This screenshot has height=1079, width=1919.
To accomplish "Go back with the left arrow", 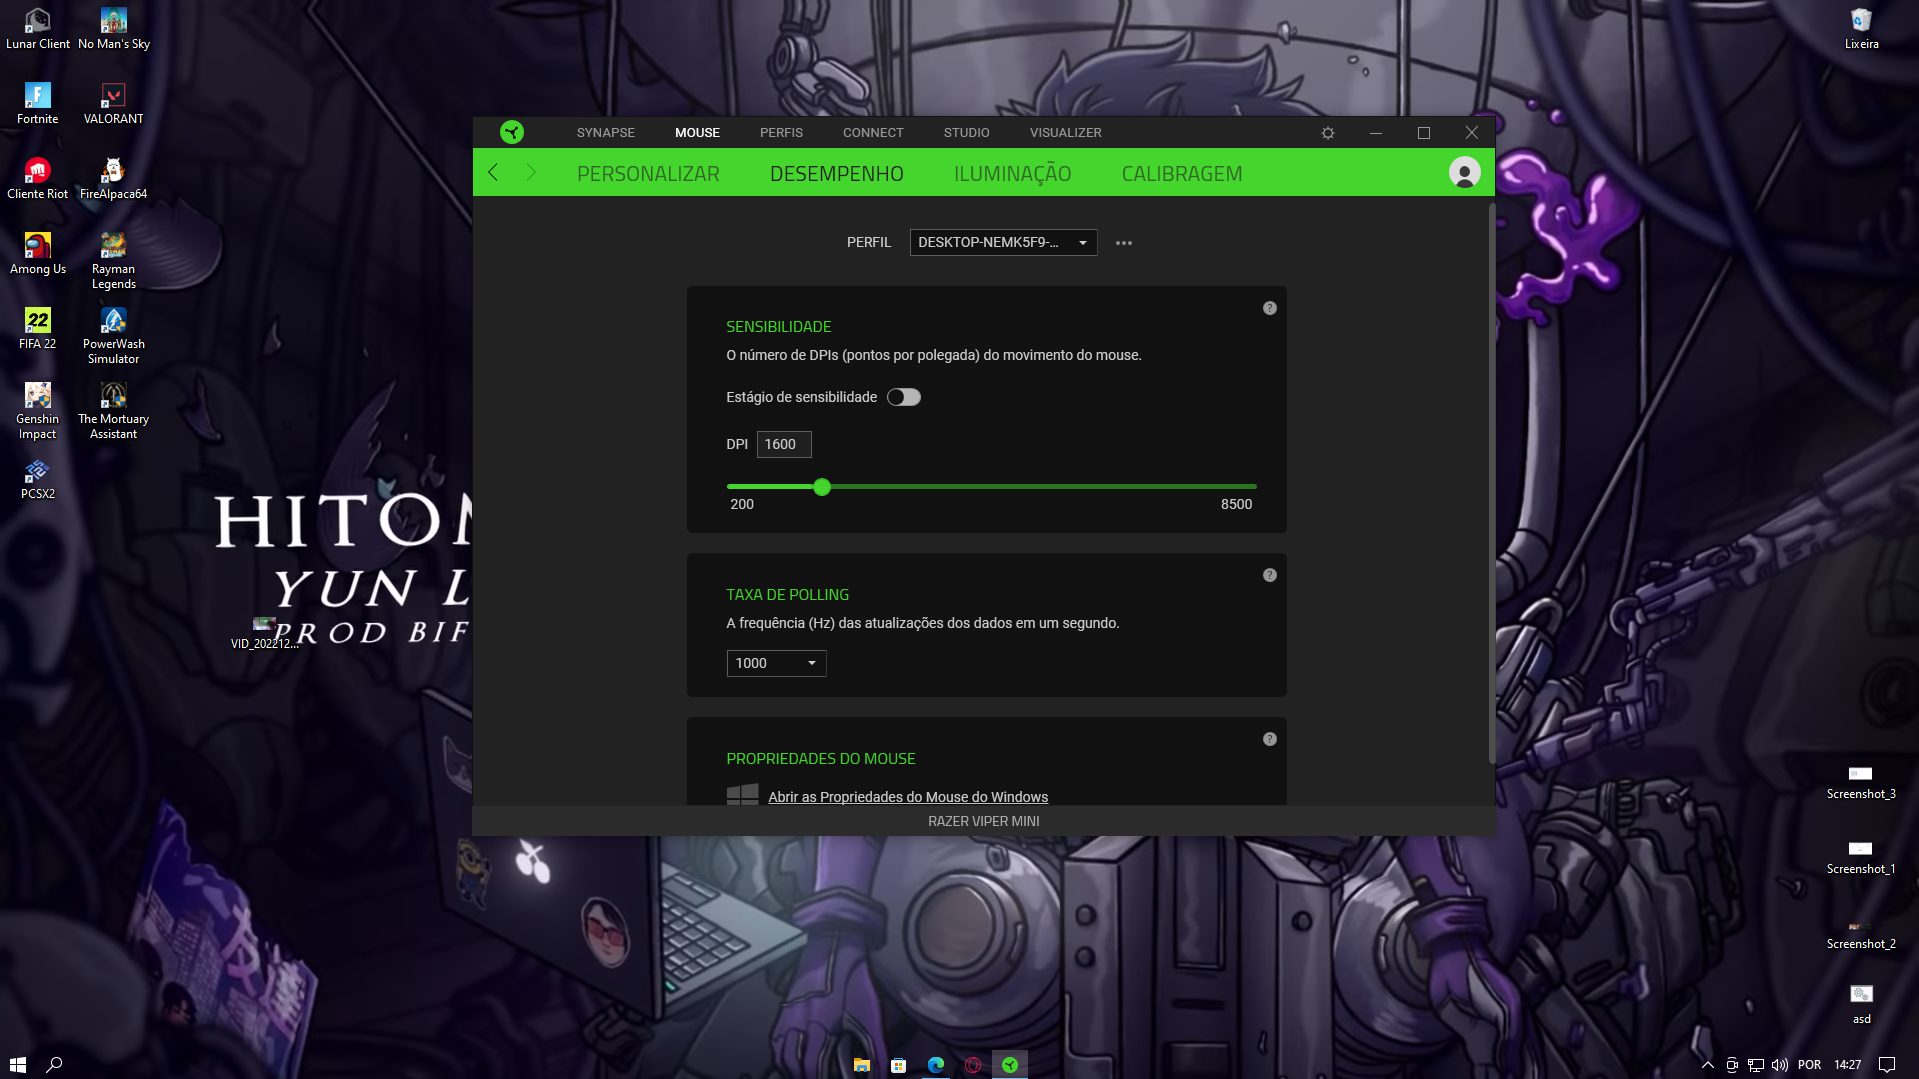I will pyautogui.click(x=493, y=172).
